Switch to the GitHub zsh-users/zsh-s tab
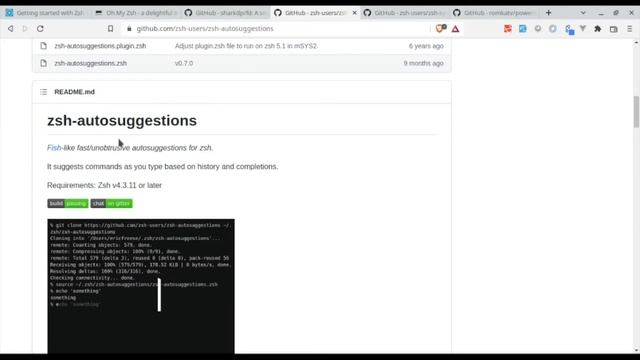 pyautogui.click(x=404, y=13)
